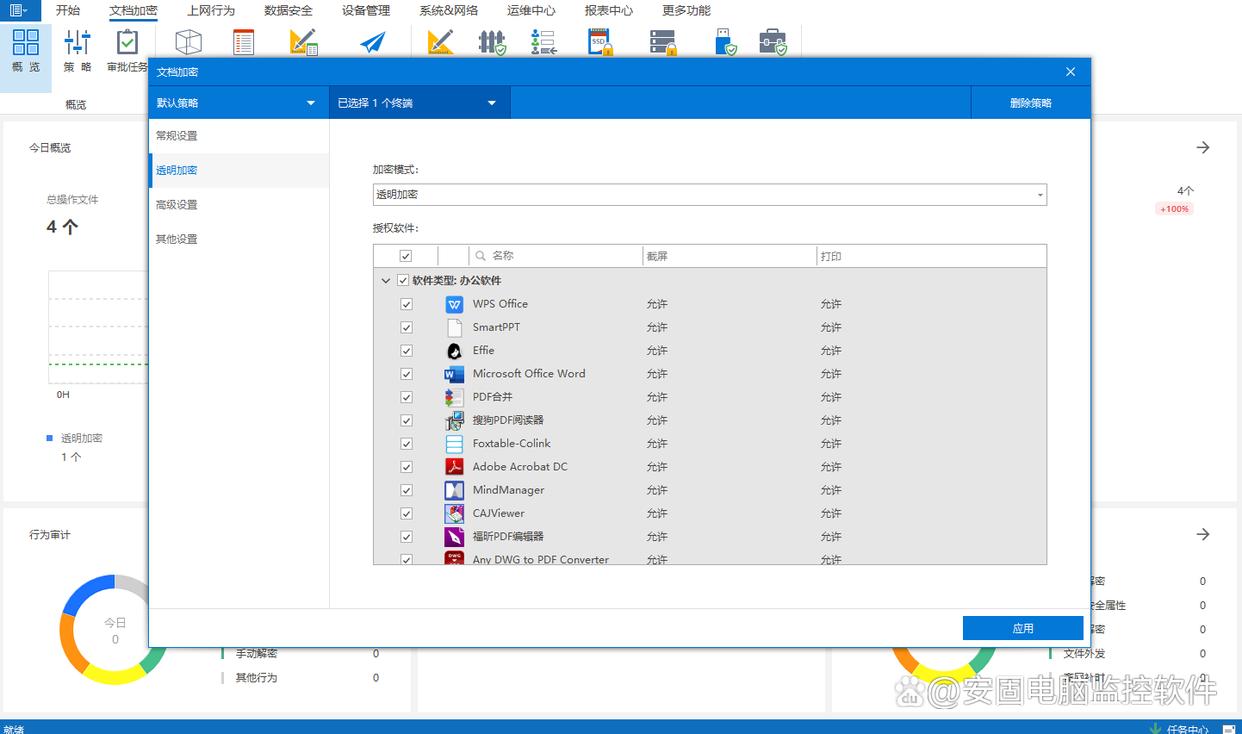The height and width of the screenshot is (734, 1242).
Task: Switch to the 上网行为 menu tab
Action: [211, 11]
